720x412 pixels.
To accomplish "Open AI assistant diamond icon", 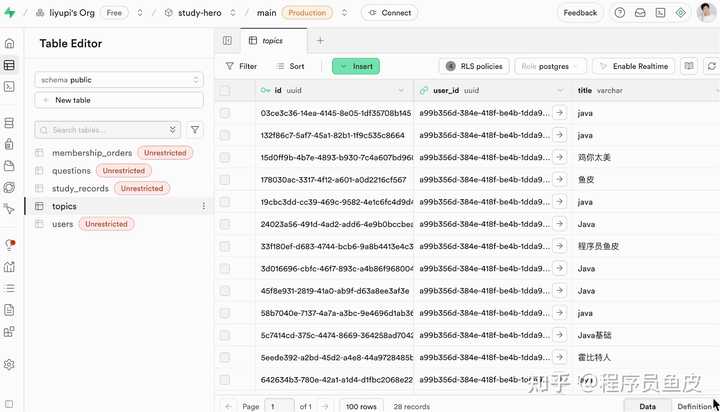I will point(681,13).
